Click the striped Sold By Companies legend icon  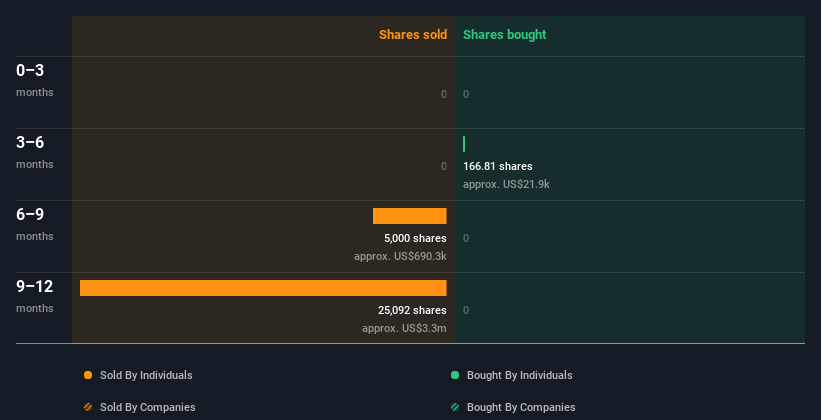point(88,407)
